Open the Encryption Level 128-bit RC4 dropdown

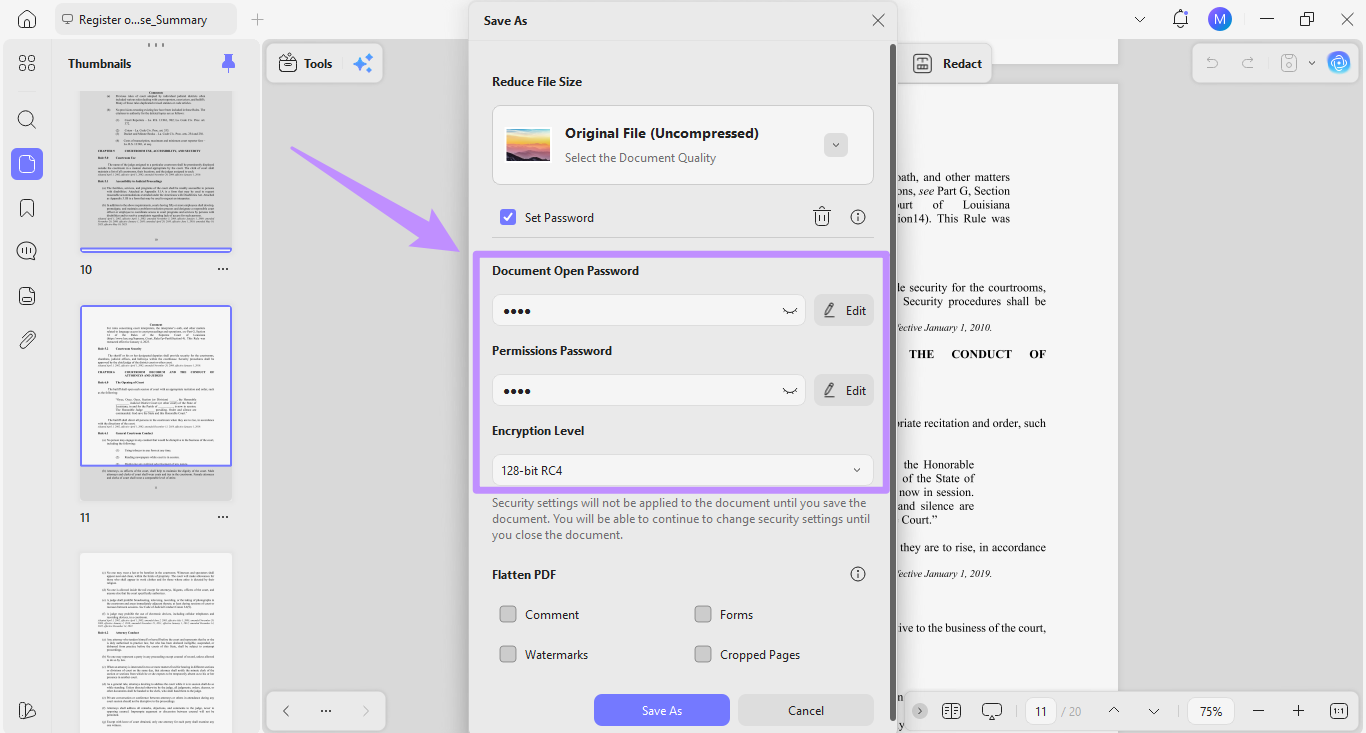[683, 470]
